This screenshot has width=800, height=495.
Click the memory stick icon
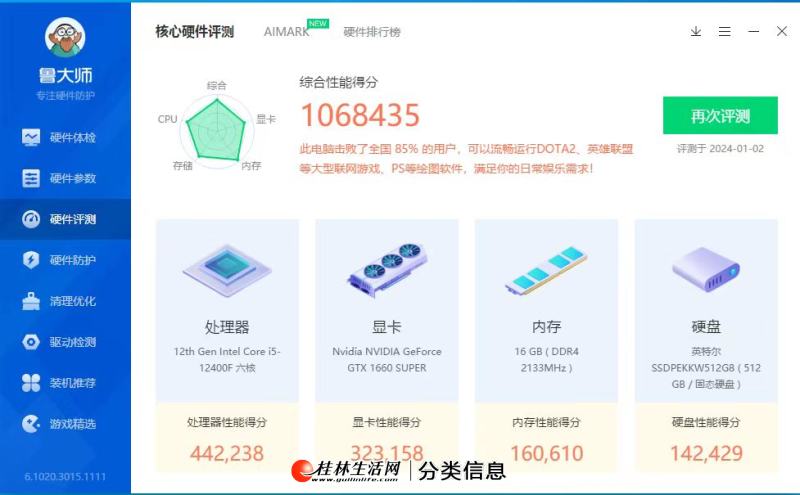point(546,270)
